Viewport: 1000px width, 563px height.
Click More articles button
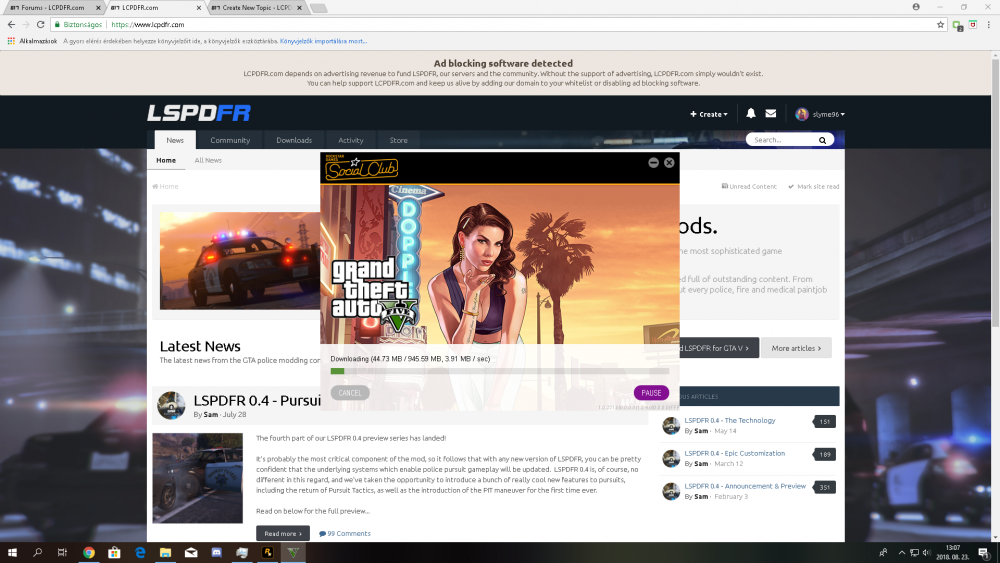796,348
